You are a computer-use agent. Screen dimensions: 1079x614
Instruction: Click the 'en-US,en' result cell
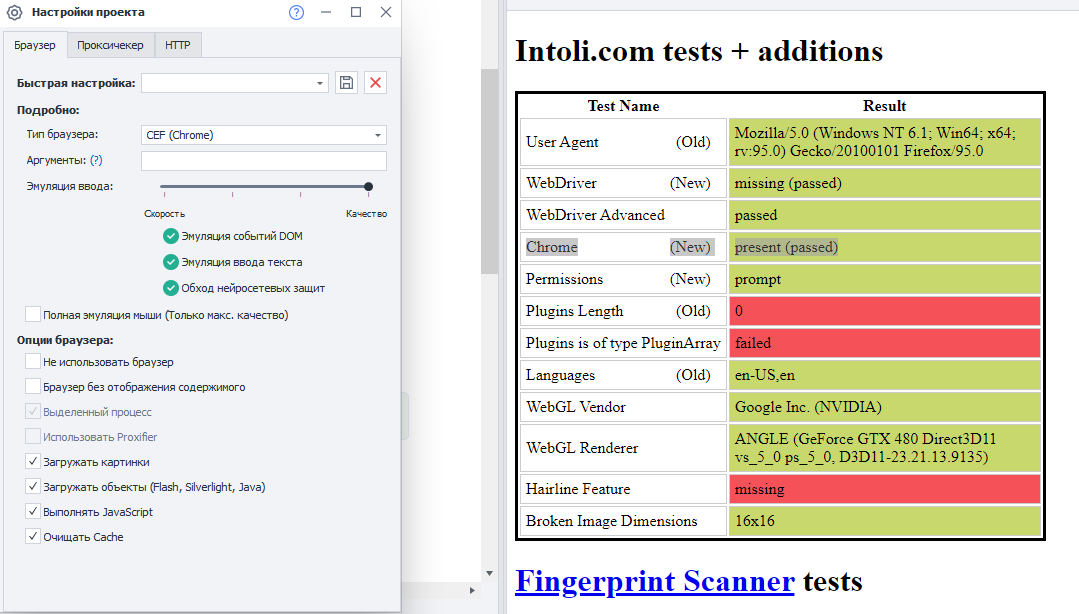click(x=884, y=375)
